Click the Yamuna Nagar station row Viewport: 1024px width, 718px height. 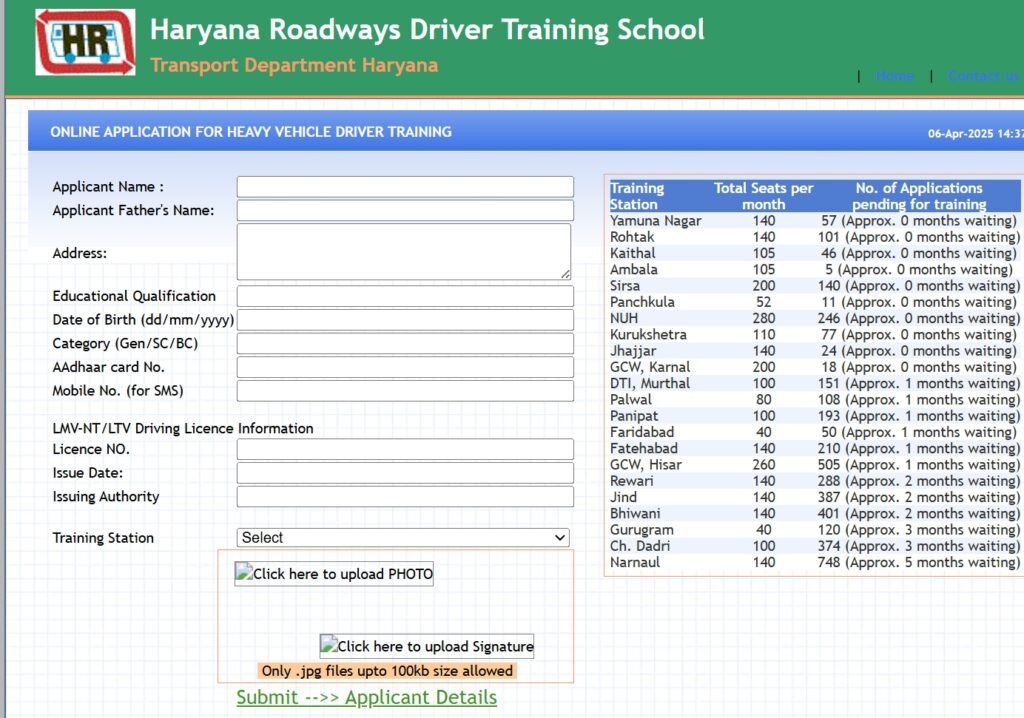click(x=814, y=221)
